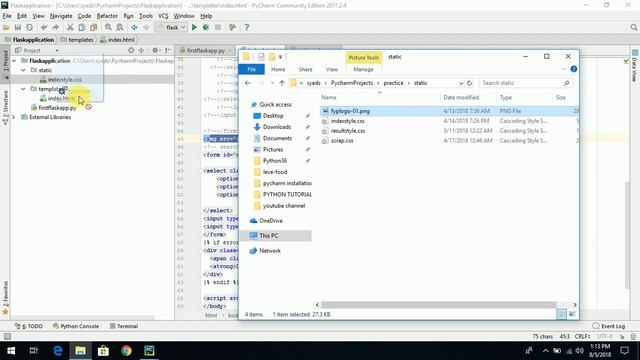640x360 pixels.
Task: Open Explorer address history dropdown
Action: (x=461, y=83)
